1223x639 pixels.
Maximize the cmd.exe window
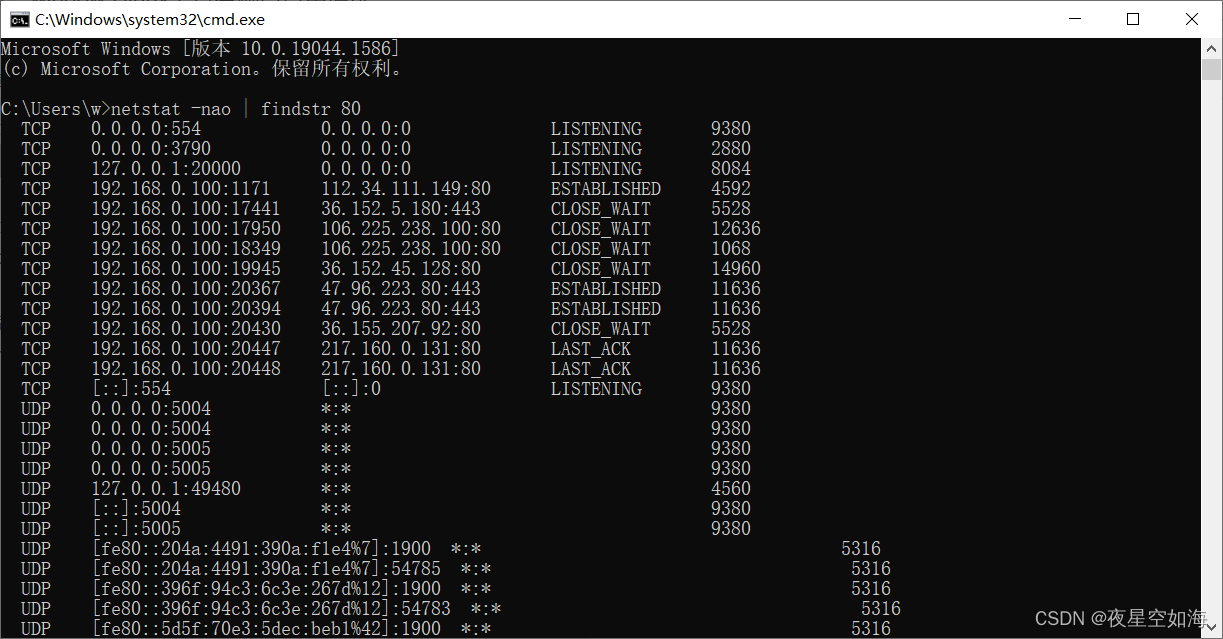pyautogui.click(x=1132, y=19)
